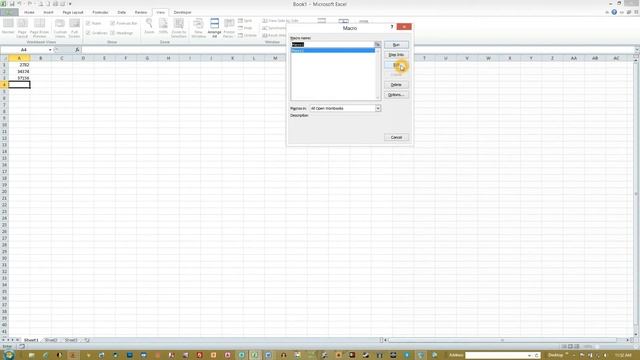Click the Redo icon in quick access toolbar
This screenshot has width=640, height=360.
click(30, 4)
